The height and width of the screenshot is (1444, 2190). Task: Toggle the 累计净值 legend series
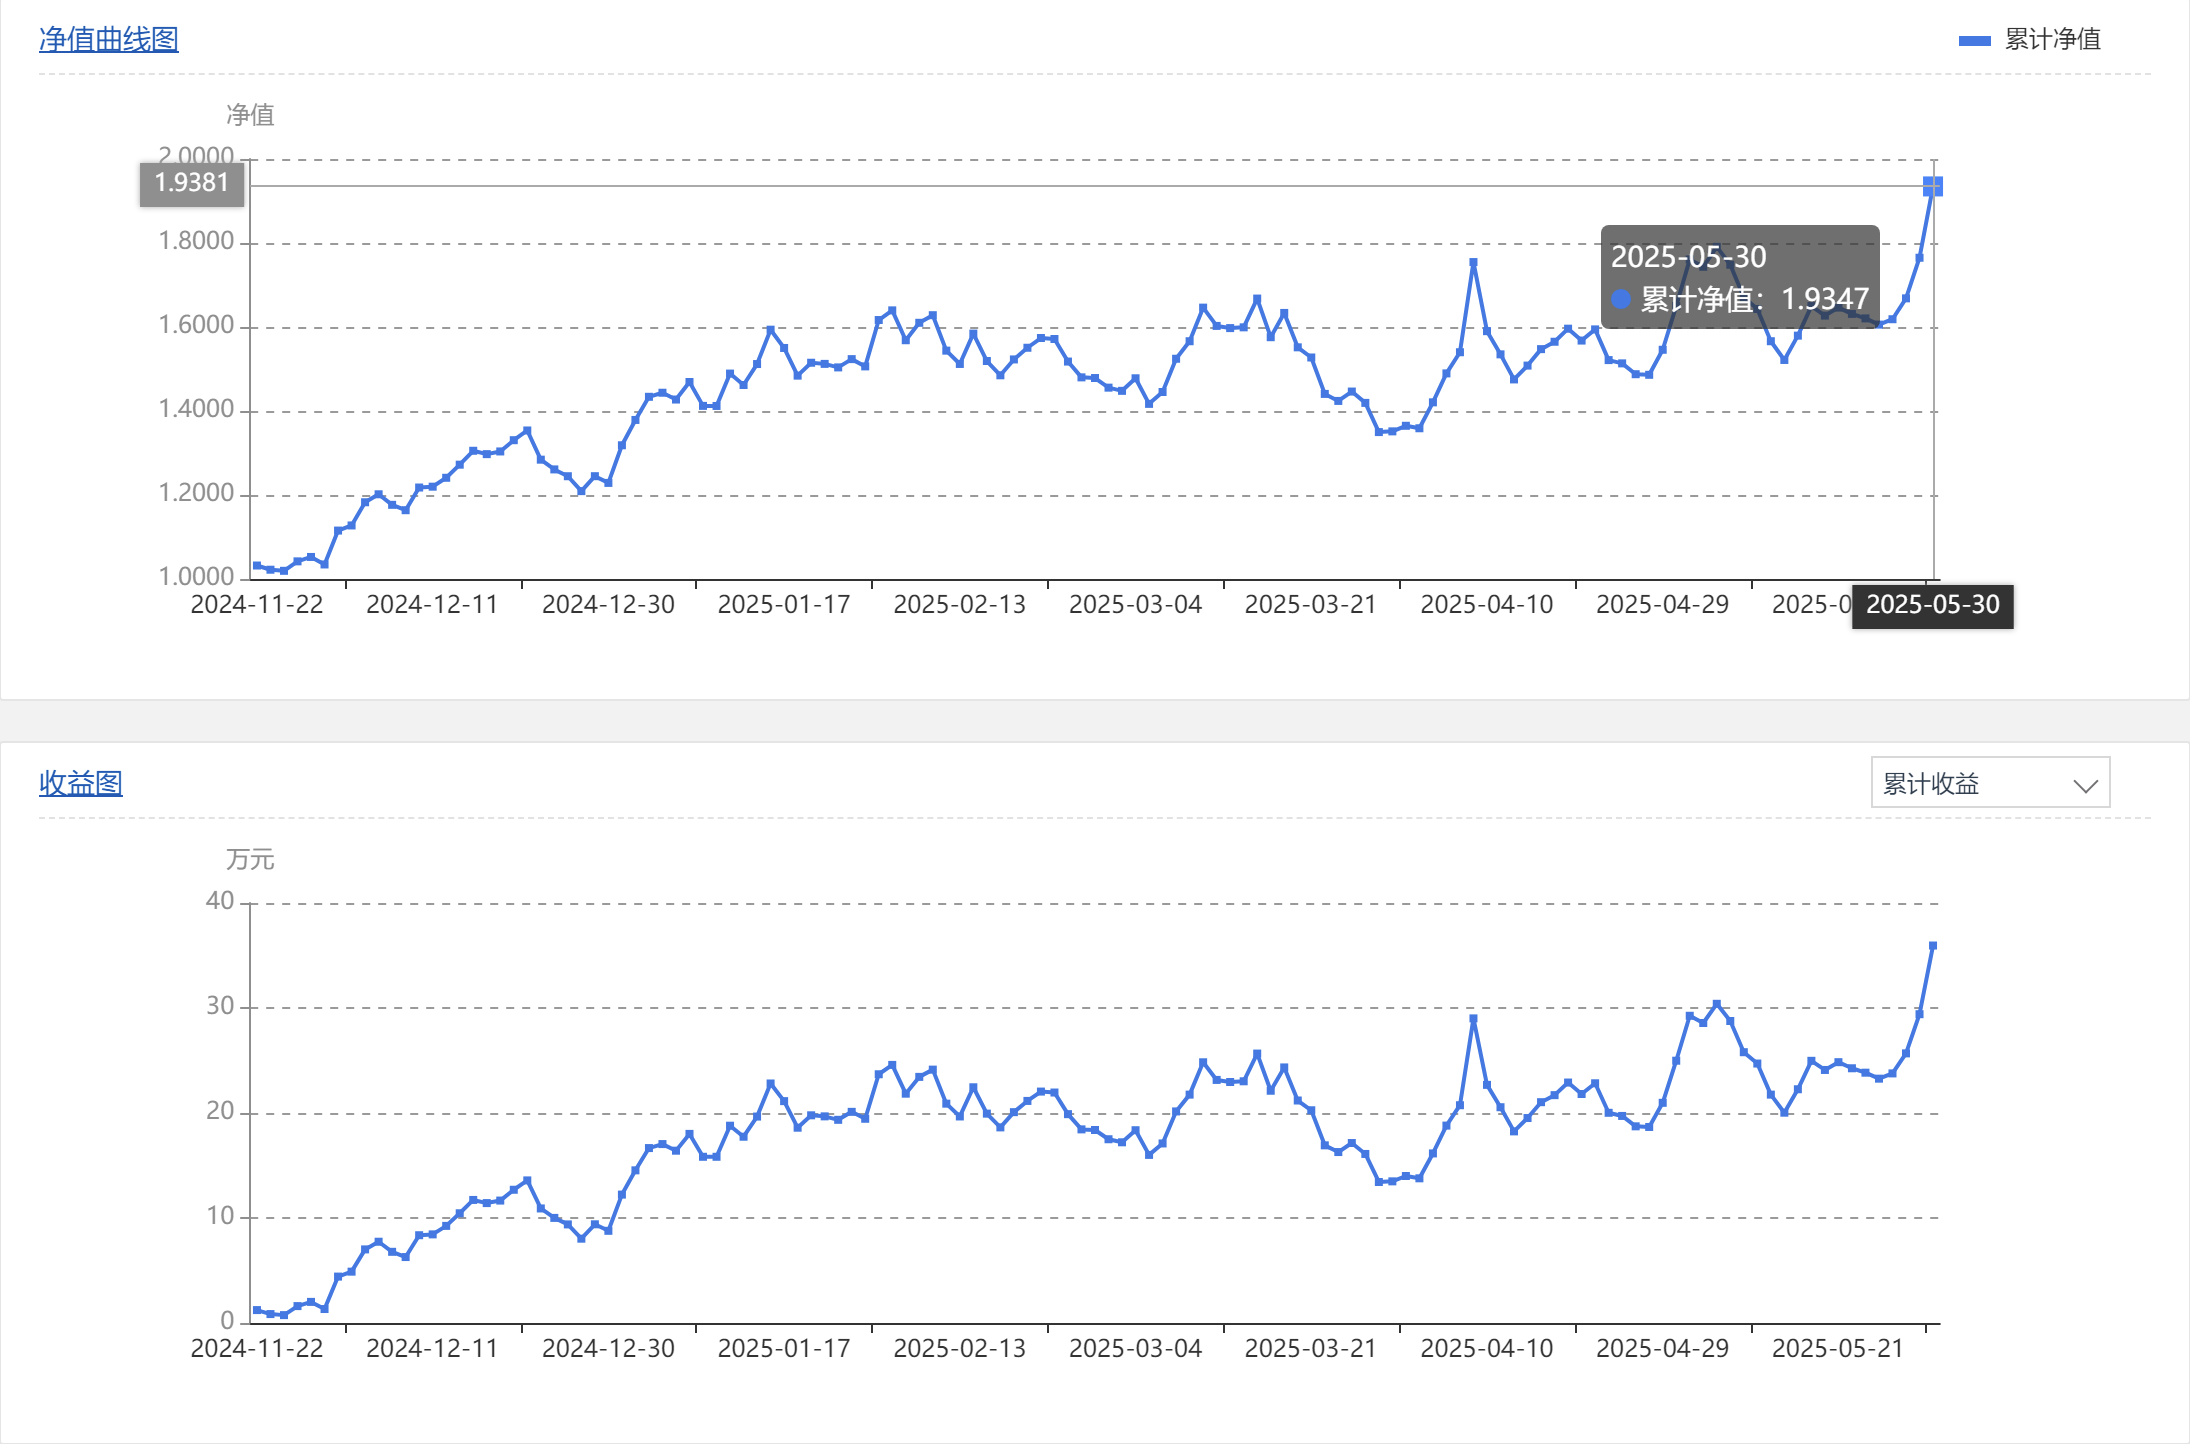click(x=2051, y=40)
